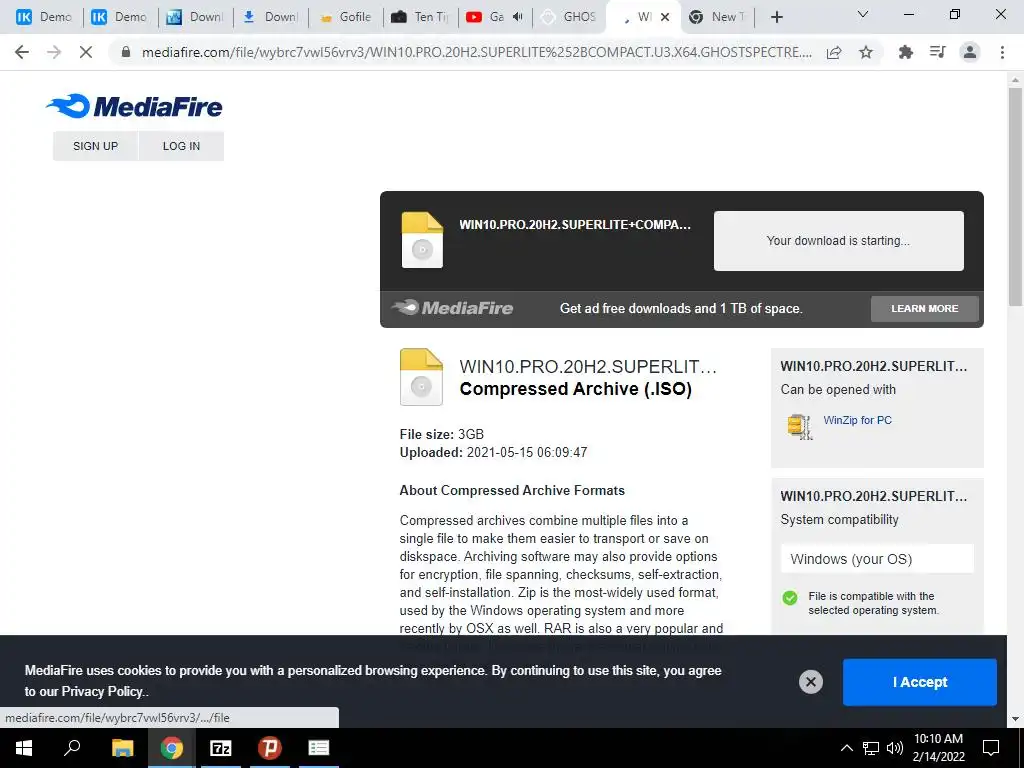Click the MediaFire logo
1024x768 pixels.
134,106
